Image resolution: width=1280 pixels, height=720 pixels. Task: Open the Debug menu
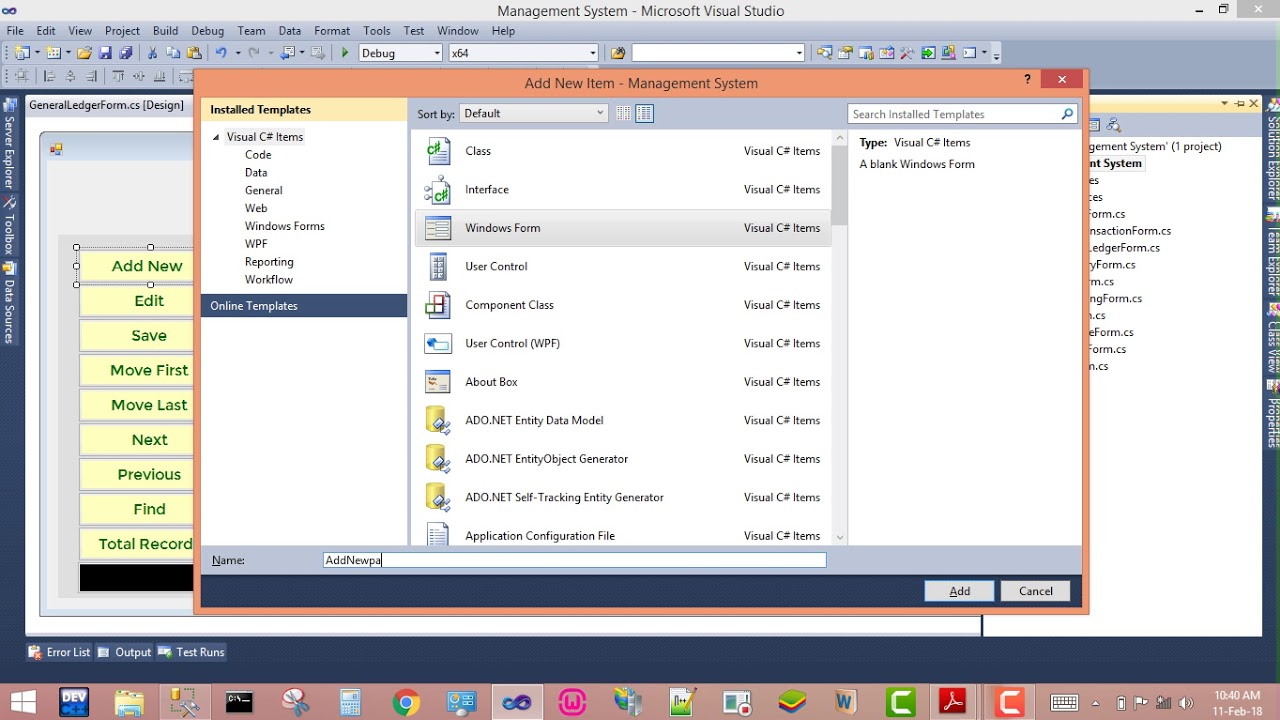click(x=208, y=31)
